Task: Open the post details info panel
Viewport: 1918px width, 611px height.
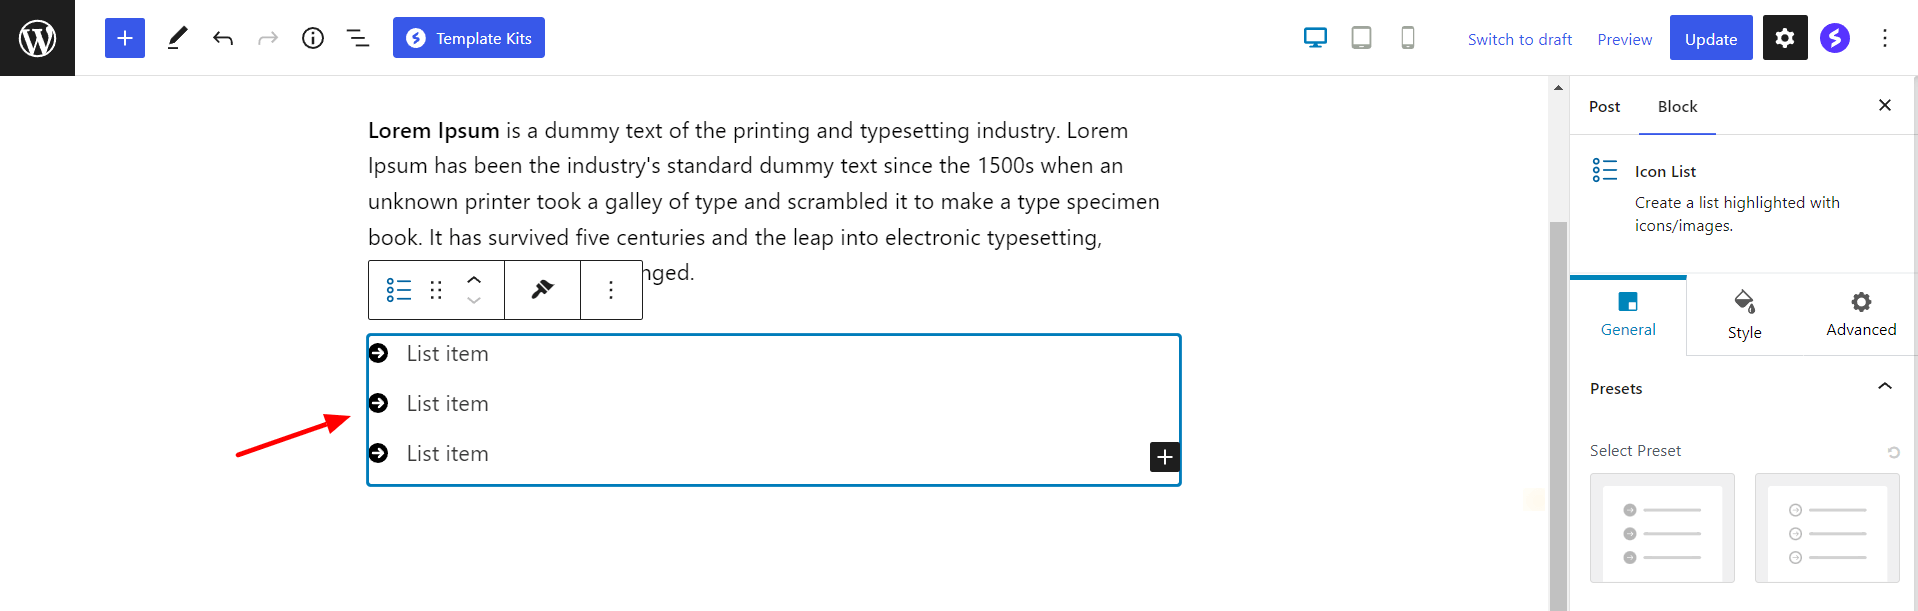Action: (x=312, y=37)
